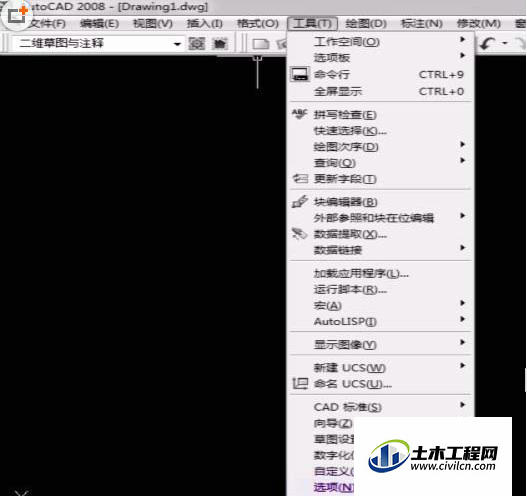527x496 pixels.
Task: Expand the AutoLISP(I) submenu
Action: [x=381, y=322]
